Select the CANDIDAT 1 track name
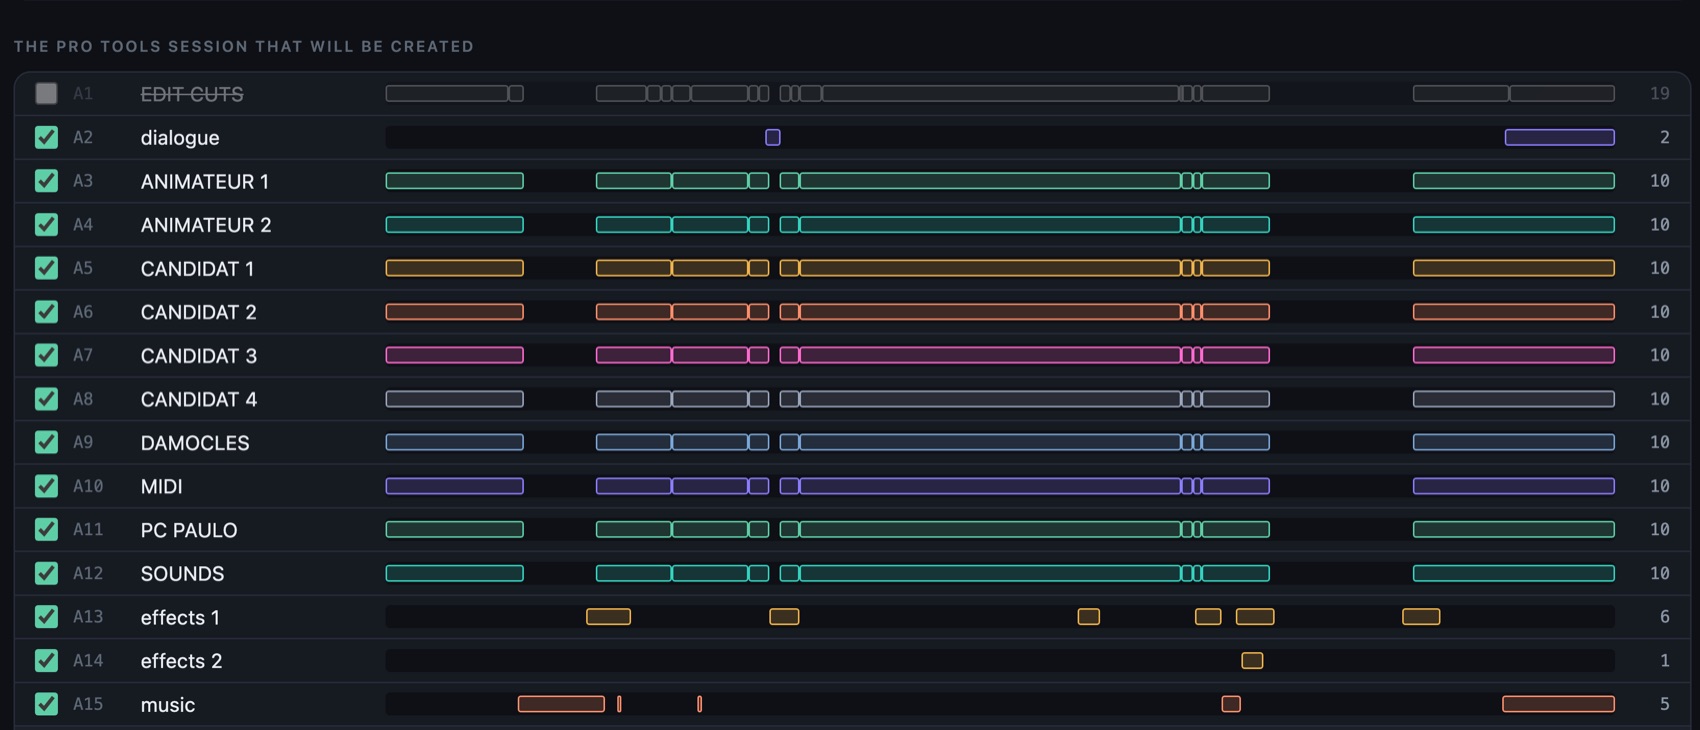This screenshot has width=1700, height=730. pyautogui.click(x=197, y=268)
